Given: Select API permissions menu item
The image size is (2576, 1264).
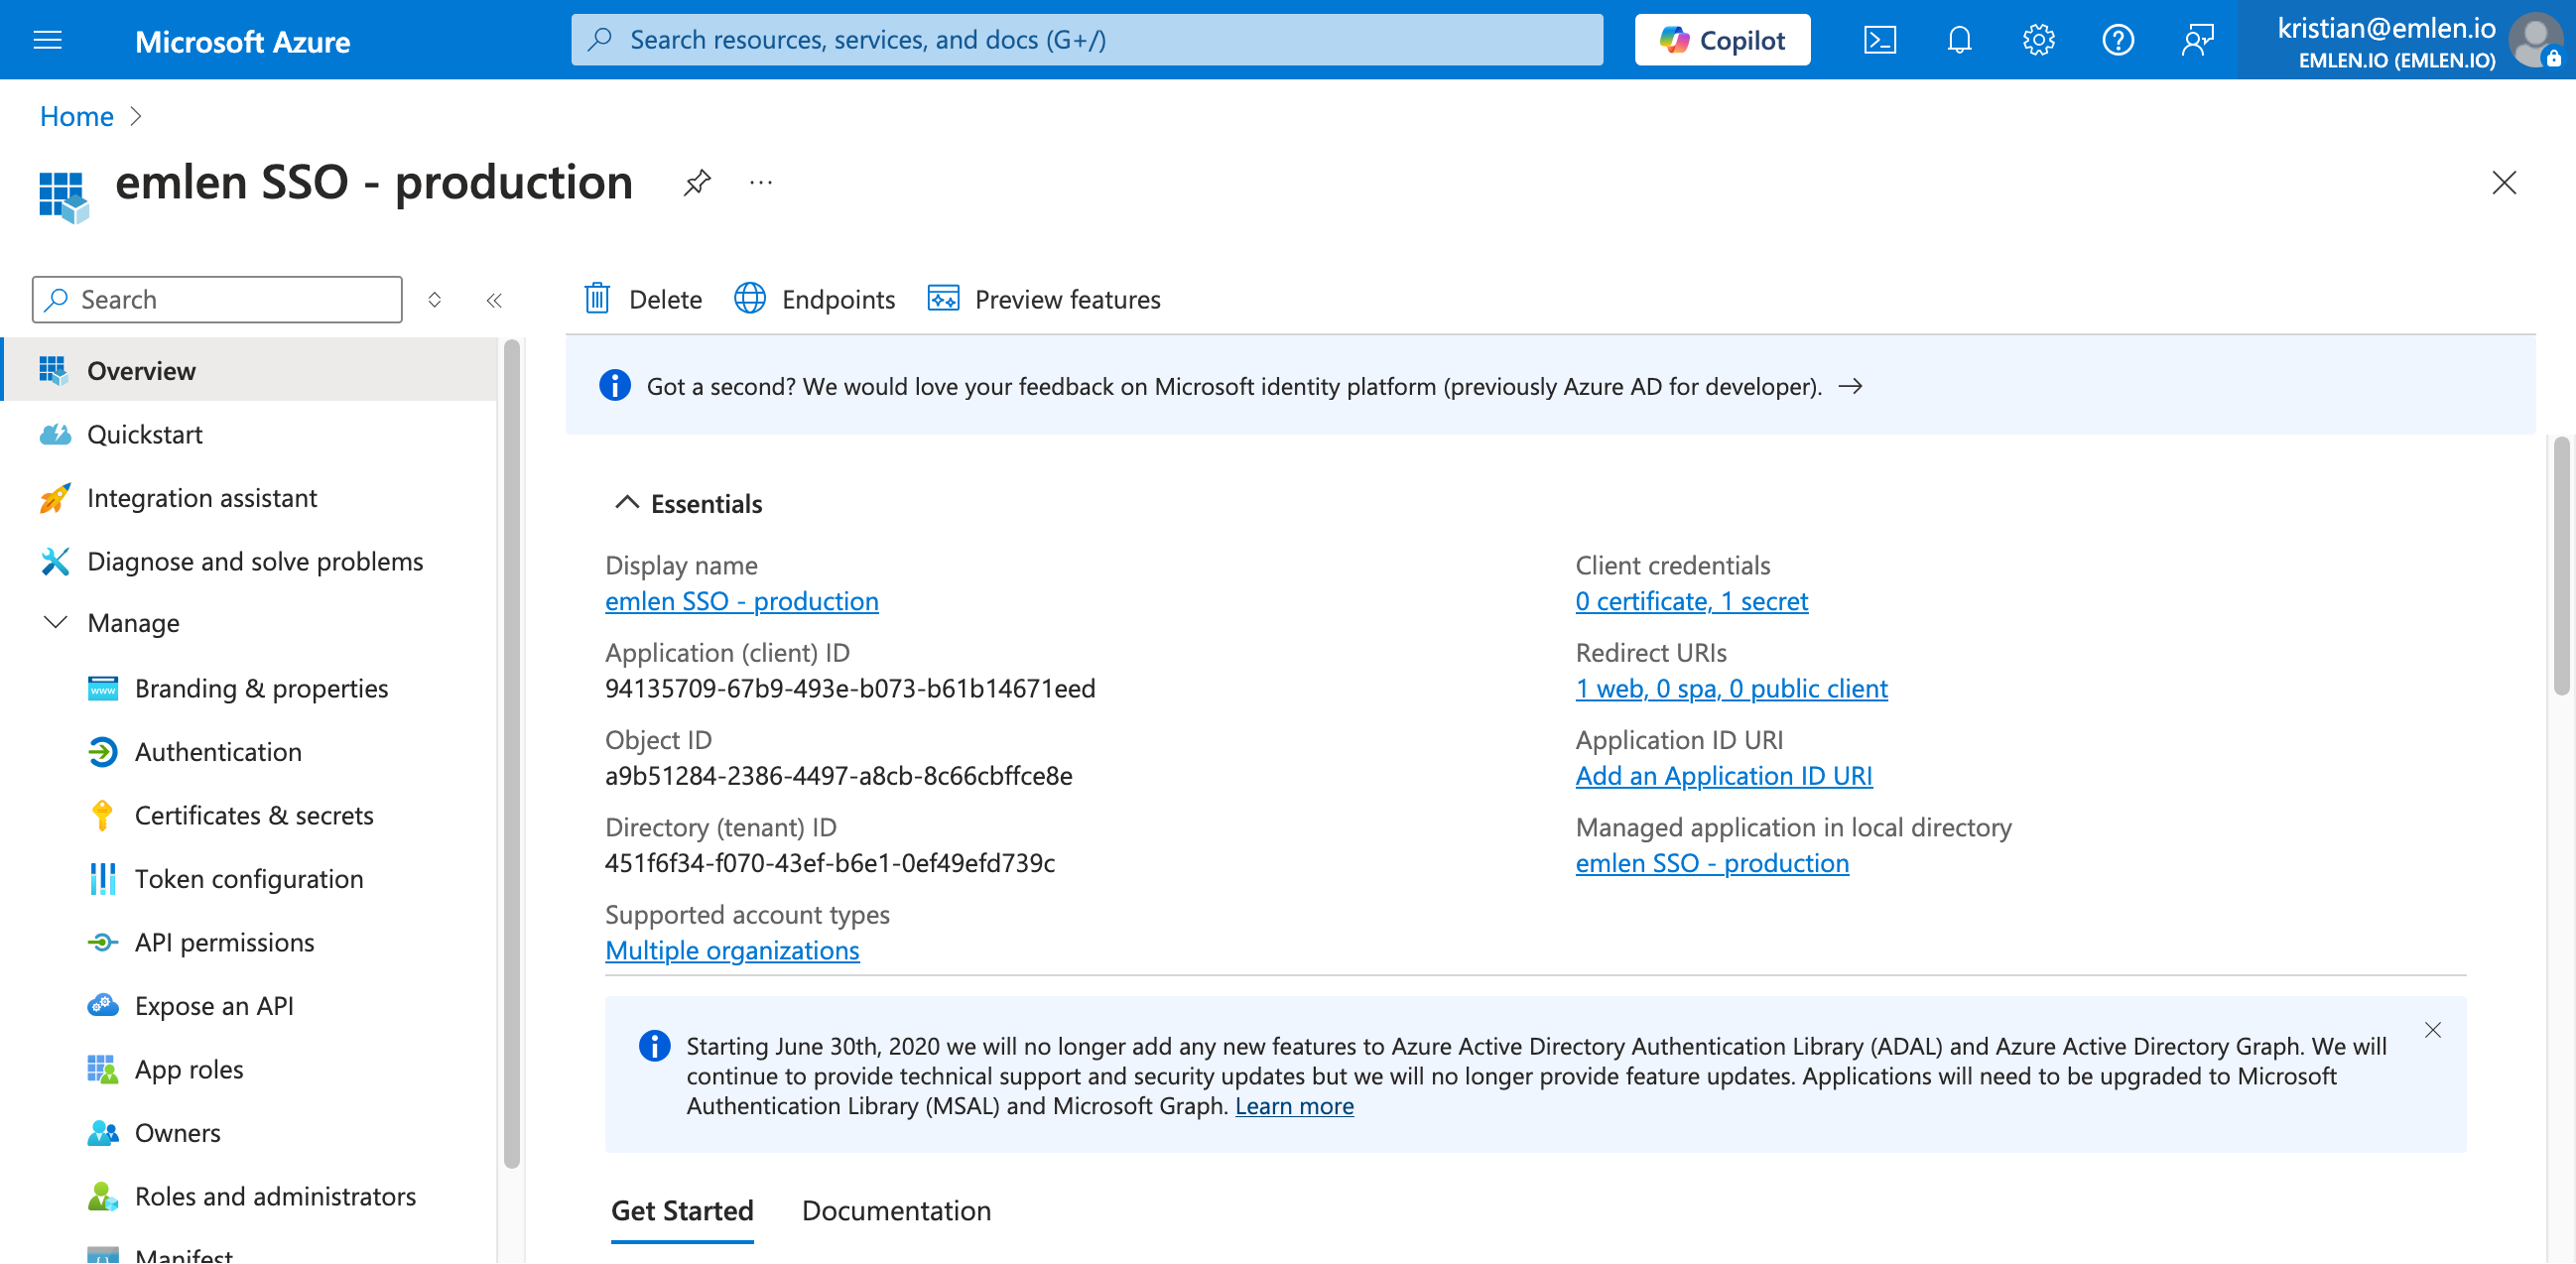Looking at the screenshot, I should click(x=224, y=942).
